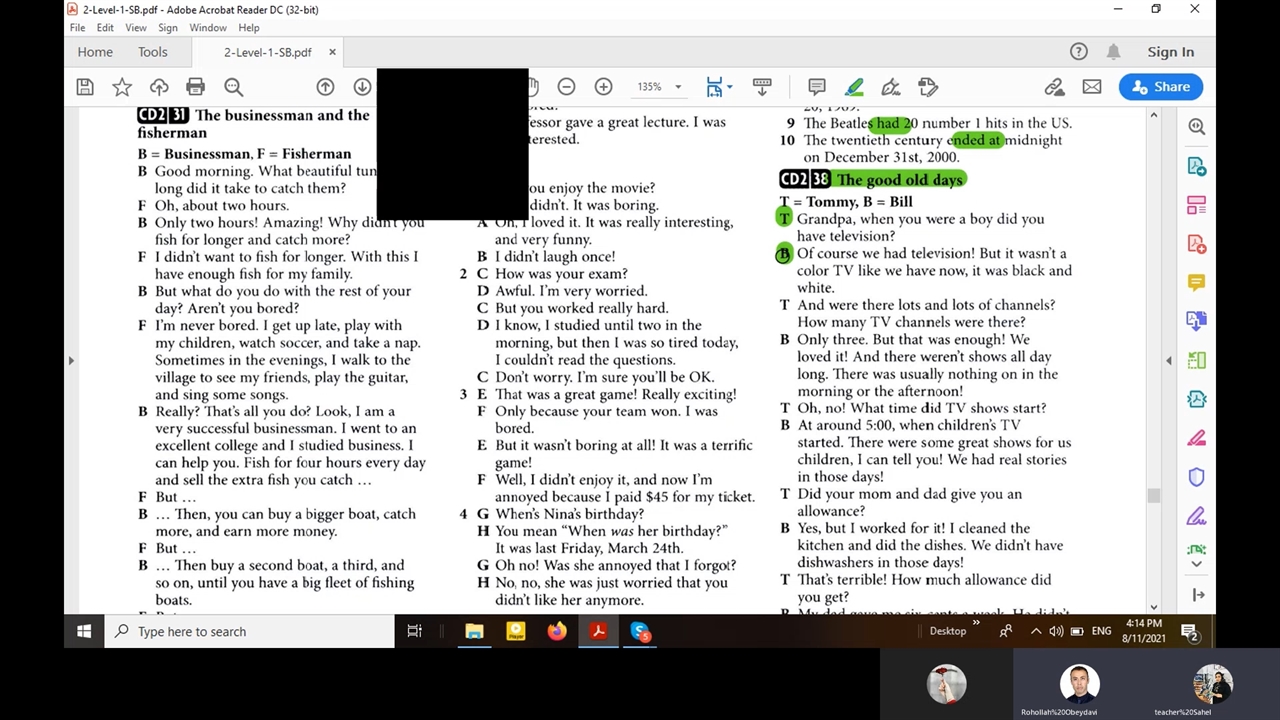
Task: Go to the previous page arrow
Action: pos(325,87)
